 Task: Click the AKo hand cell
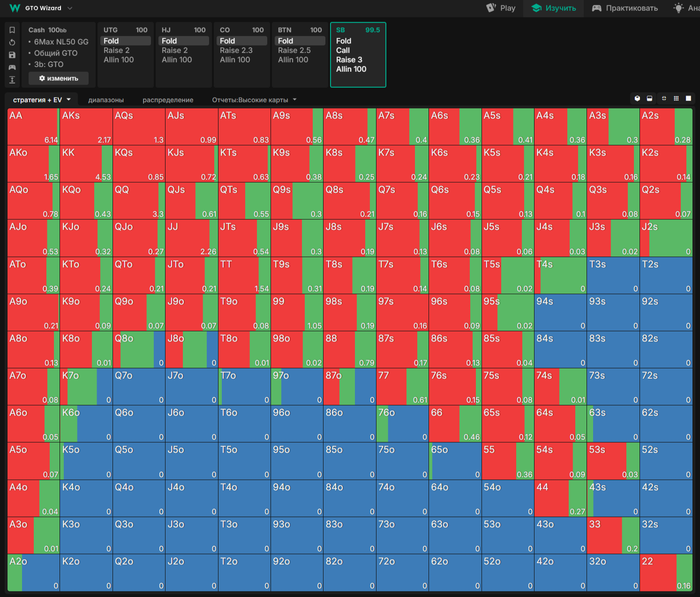(33, 164)
